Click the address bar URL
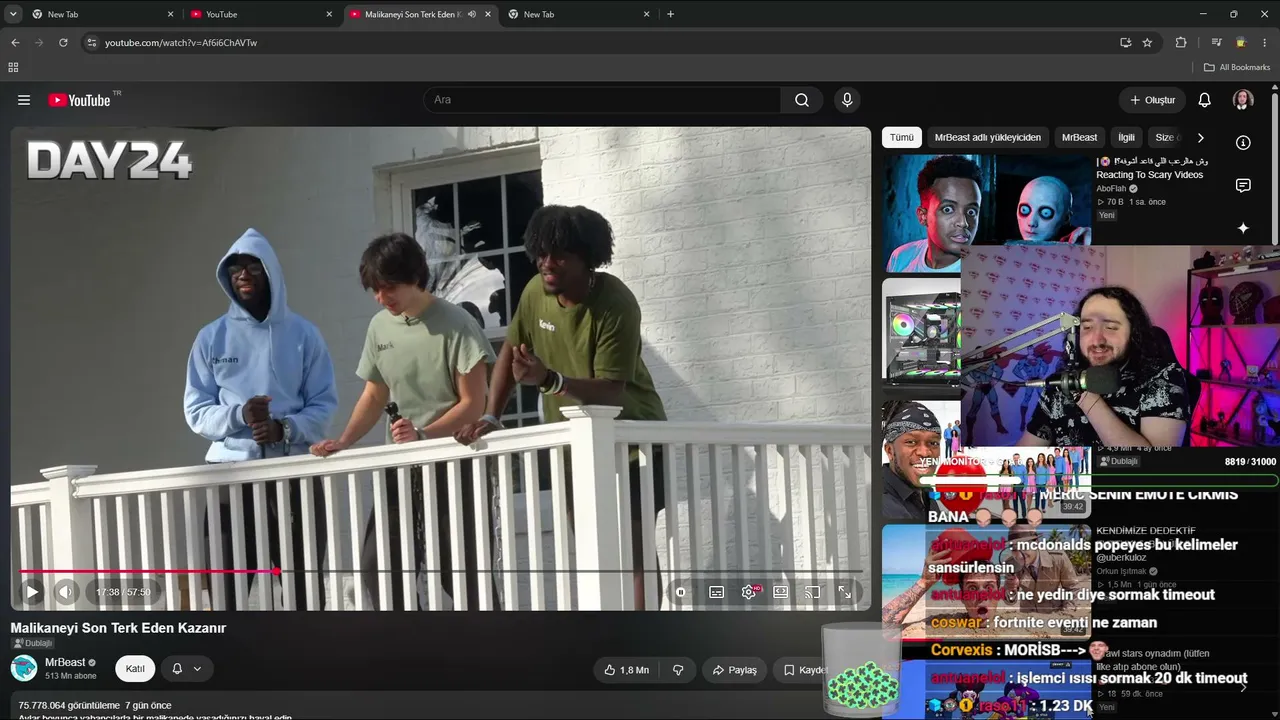 pyautogui.click(x=181, y=43)
